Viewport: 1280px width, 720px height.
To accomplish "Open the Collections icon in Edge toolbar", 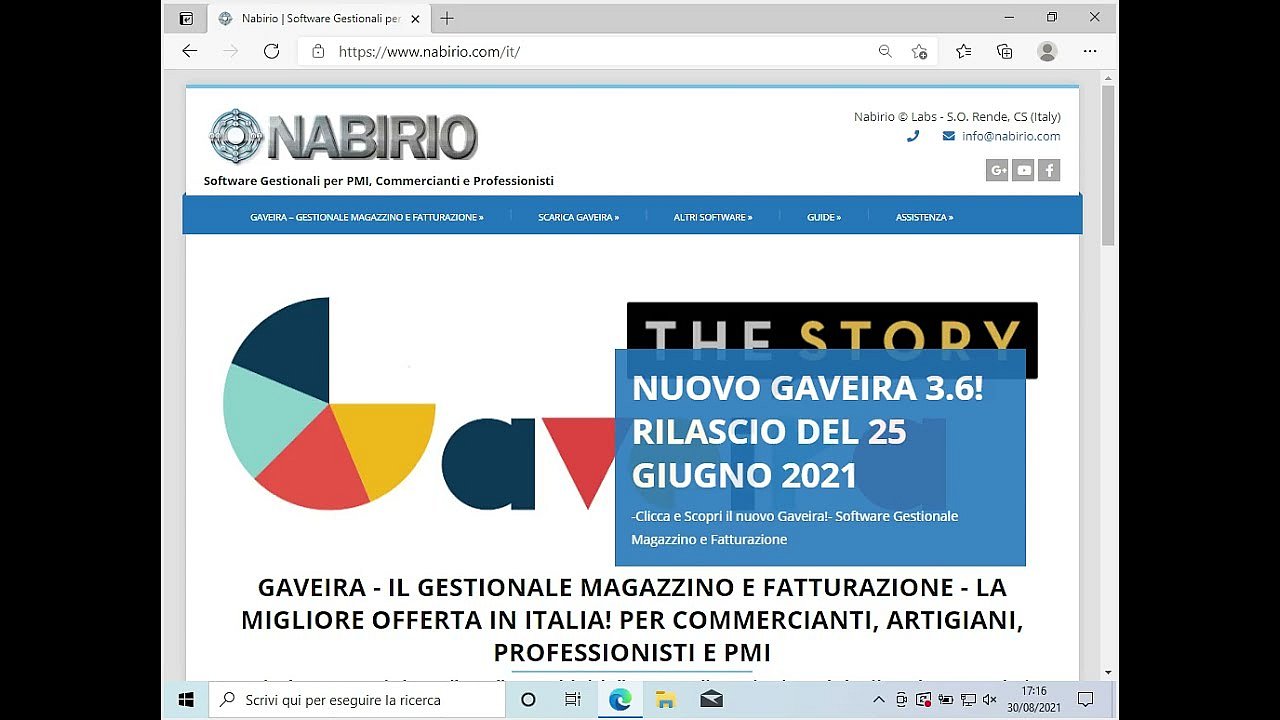I will tap(1005, 51).
